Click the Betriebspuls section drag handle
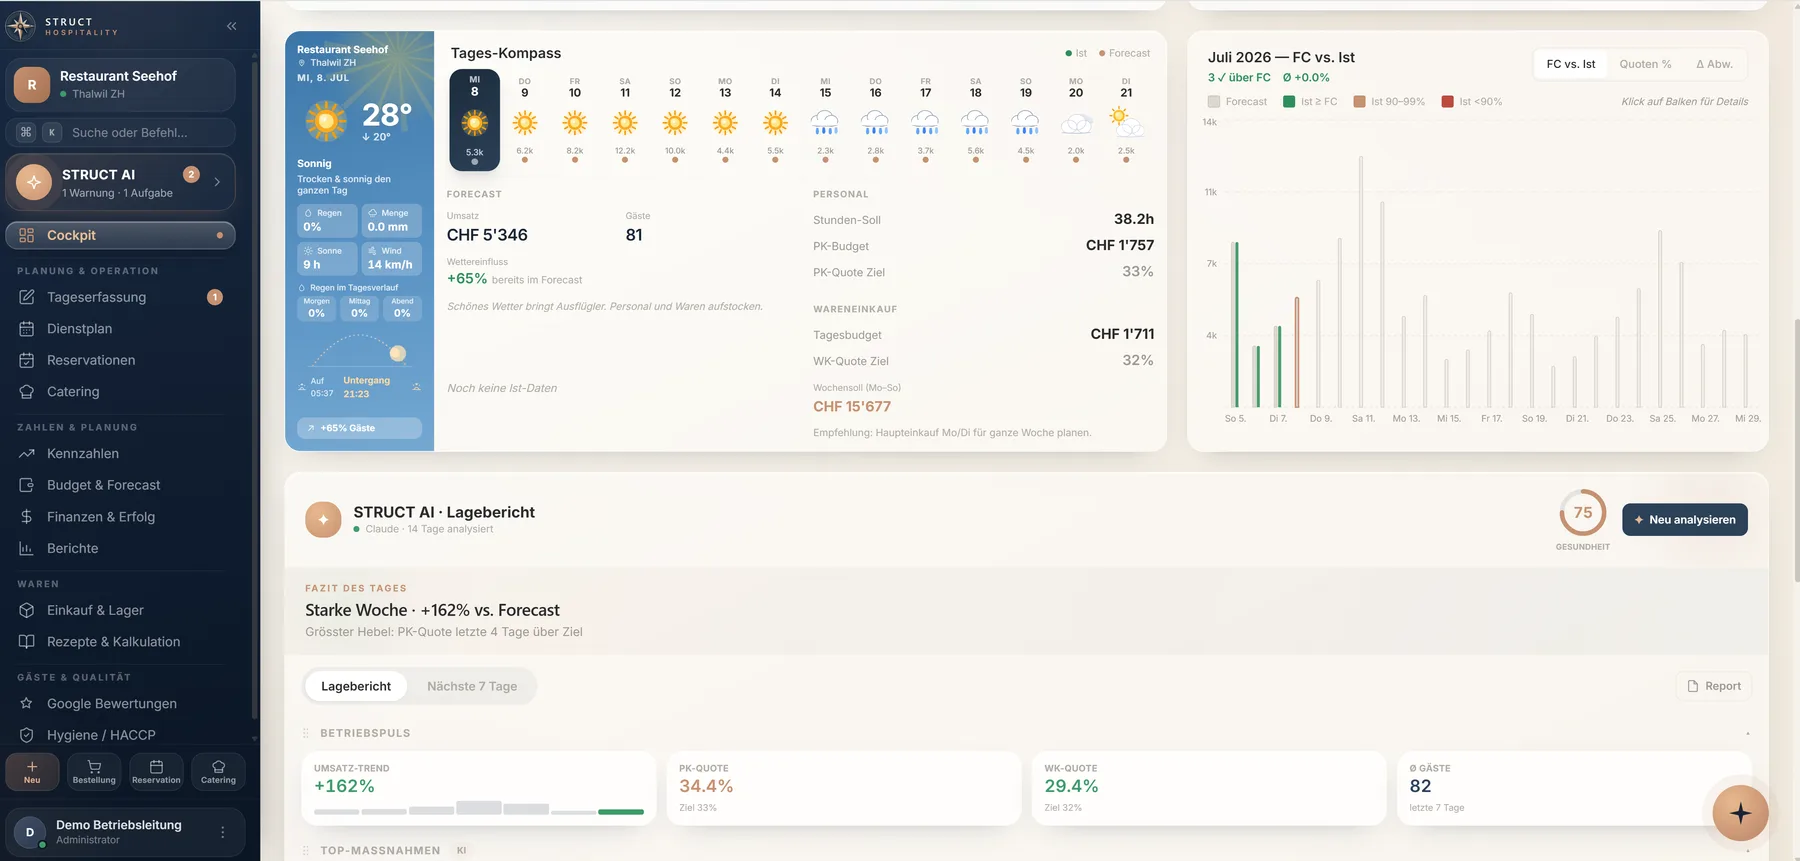This screenshot has height=861, width=1800. 306,733
